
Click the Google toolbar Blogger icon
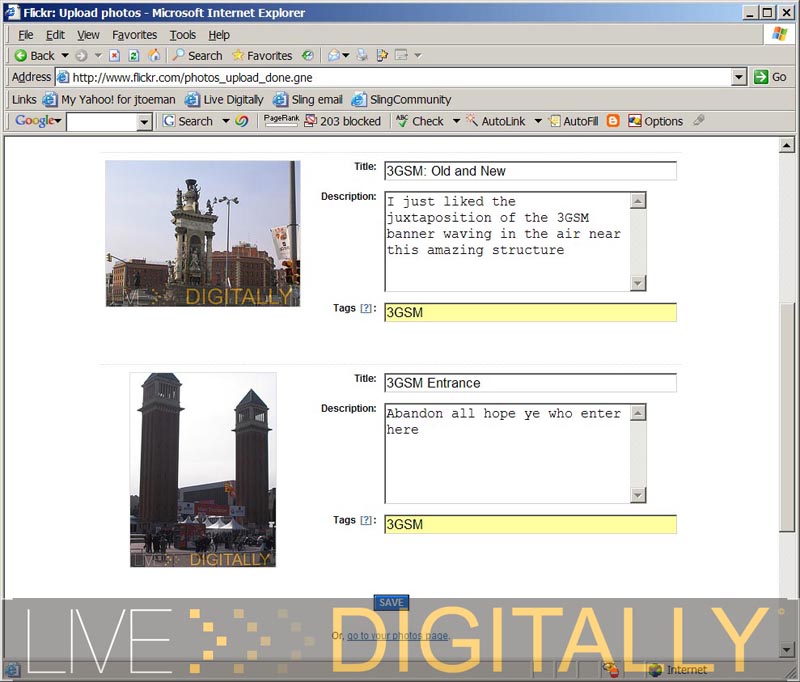pos(613,121)
